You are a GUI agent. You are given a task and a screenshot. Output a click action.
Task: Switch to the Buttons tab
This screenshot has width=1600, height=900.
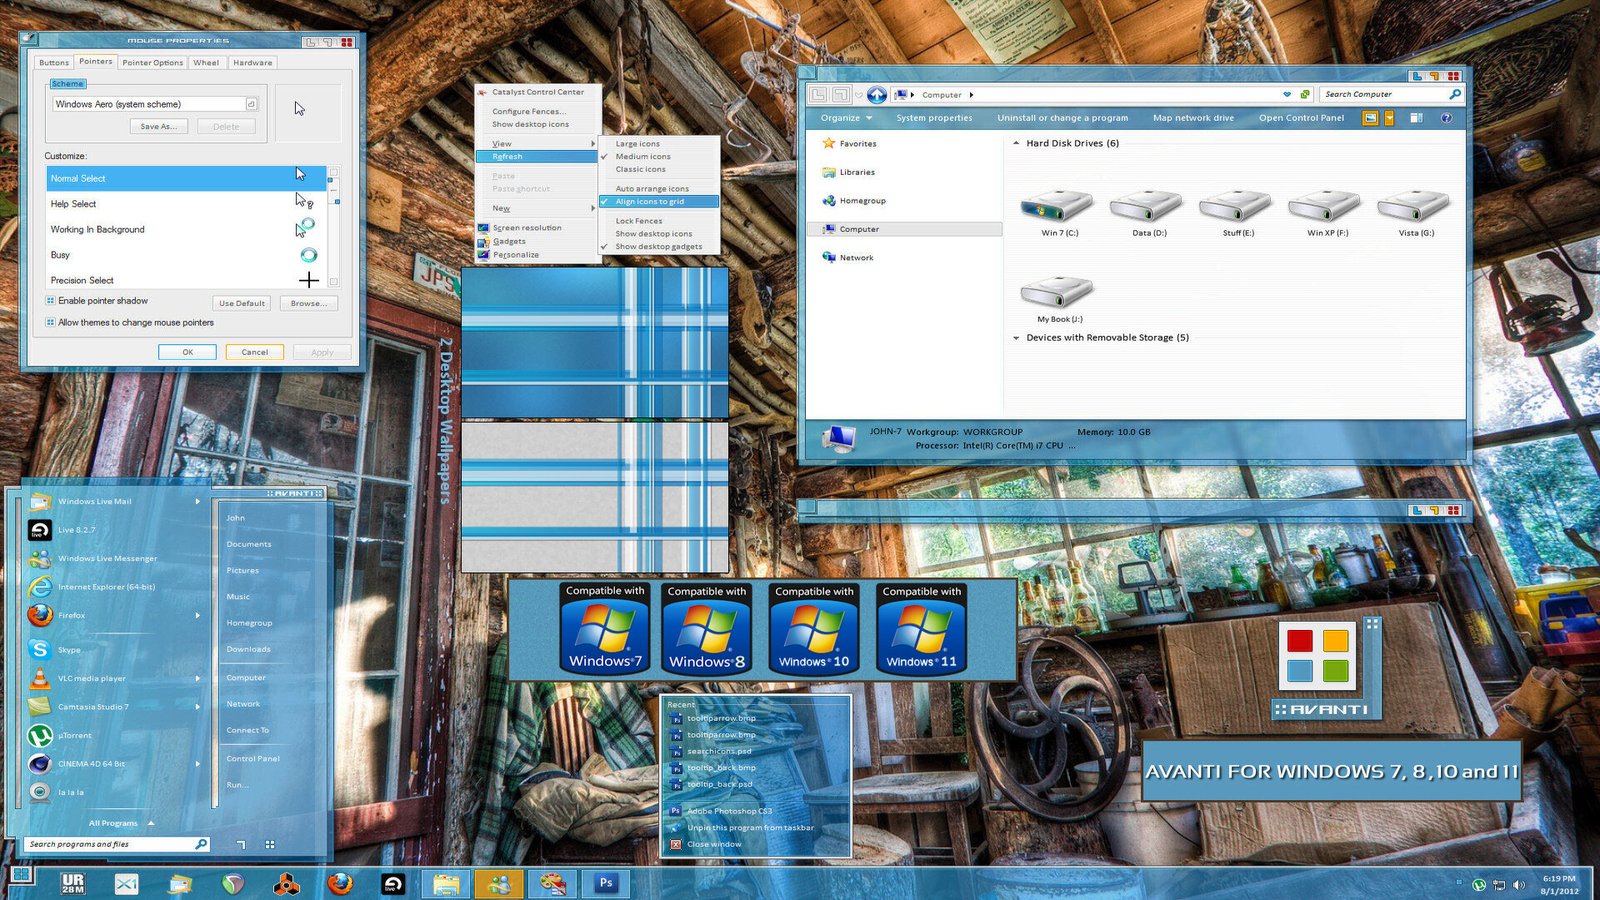[x=54, y=62]
